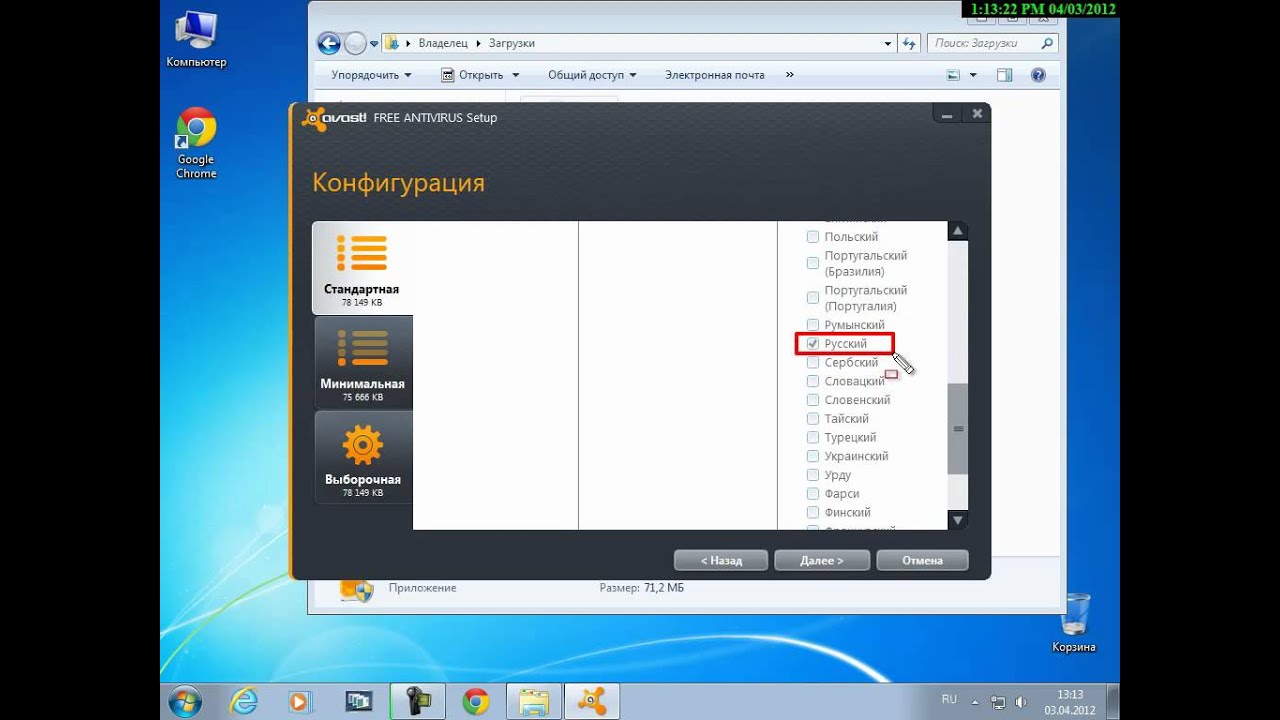Image resolution: width=1280 pixels, height=720 pixels.
Task: Click the window switcher taskbar icon
Action: [358, 702]
